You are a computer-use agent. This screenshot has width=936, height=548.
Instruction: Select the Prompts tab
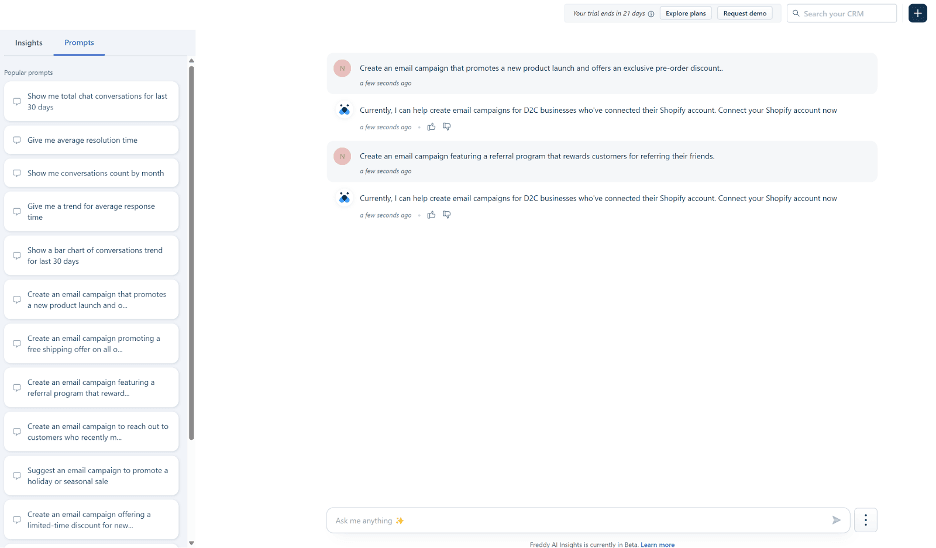click(79, 43)
